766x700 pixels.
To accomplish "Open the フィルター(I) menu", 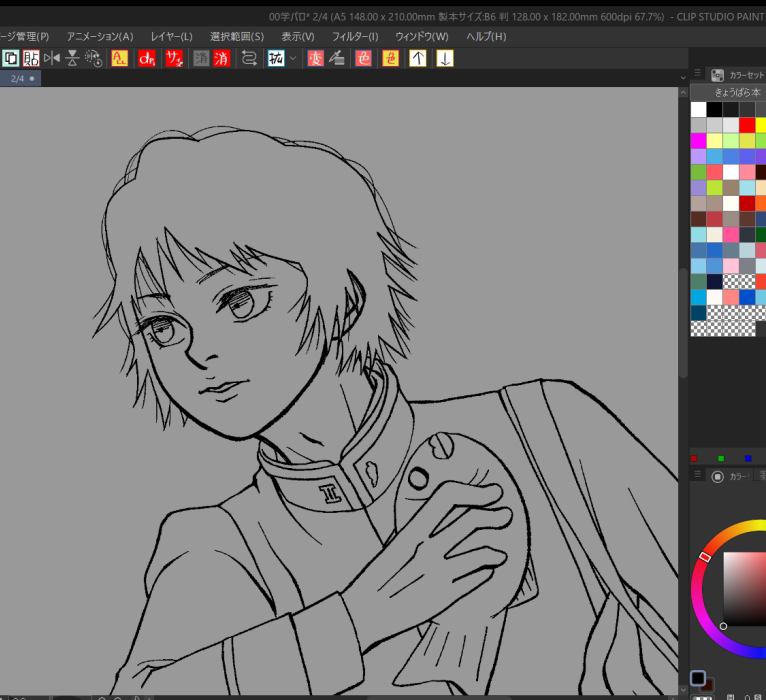I will point(355,37).
